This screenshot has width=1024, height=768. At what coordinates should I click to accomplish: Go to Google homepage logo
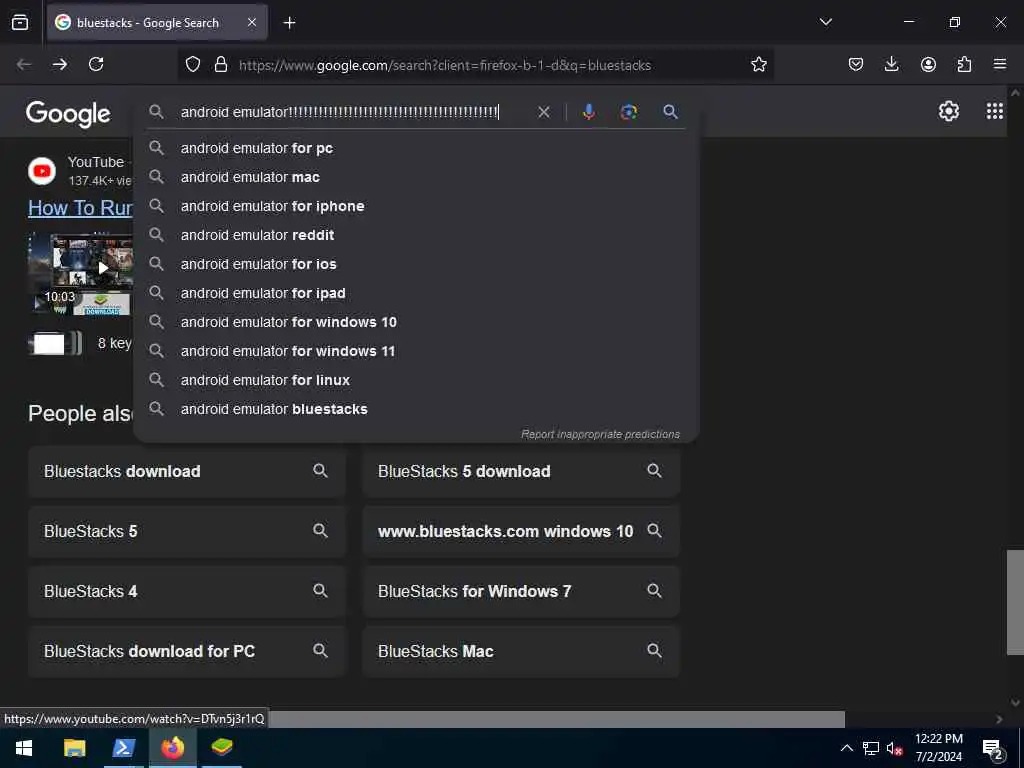[68, 114]
